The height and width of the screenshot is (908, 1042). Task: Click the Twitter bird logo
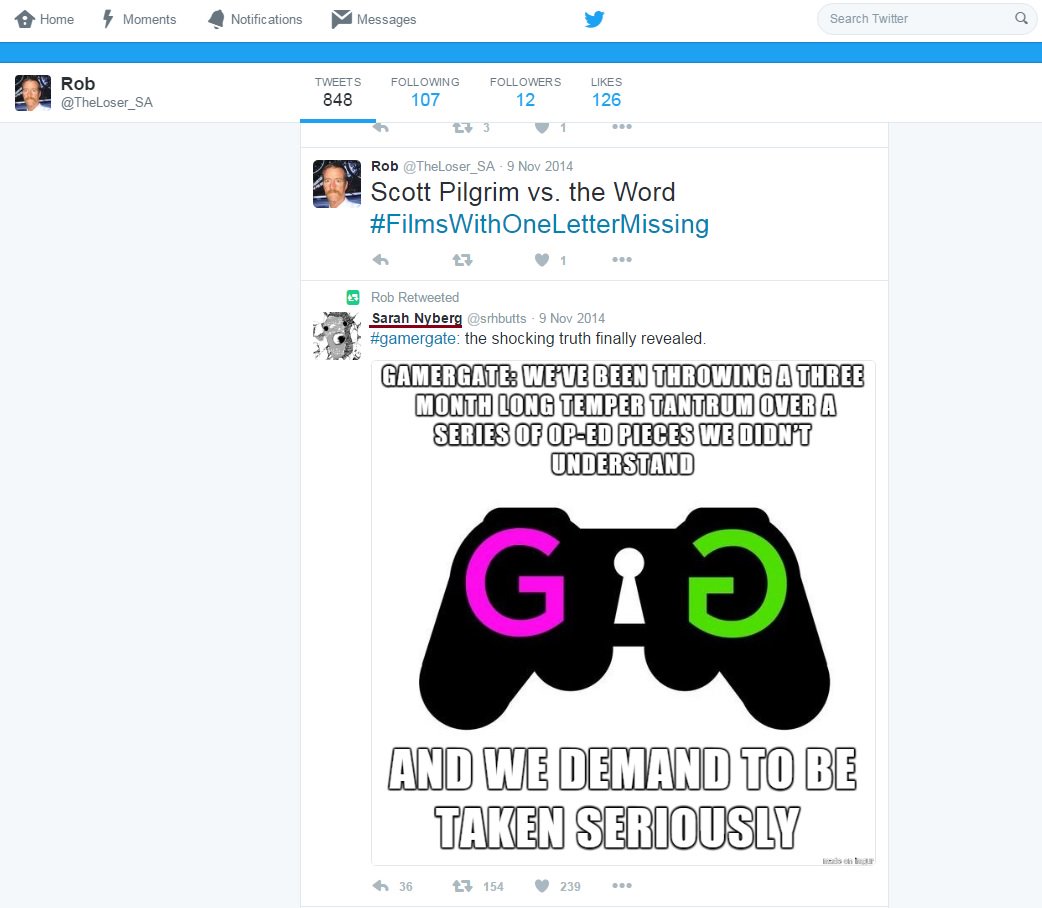pyautogui.click(x=594, y=19)
